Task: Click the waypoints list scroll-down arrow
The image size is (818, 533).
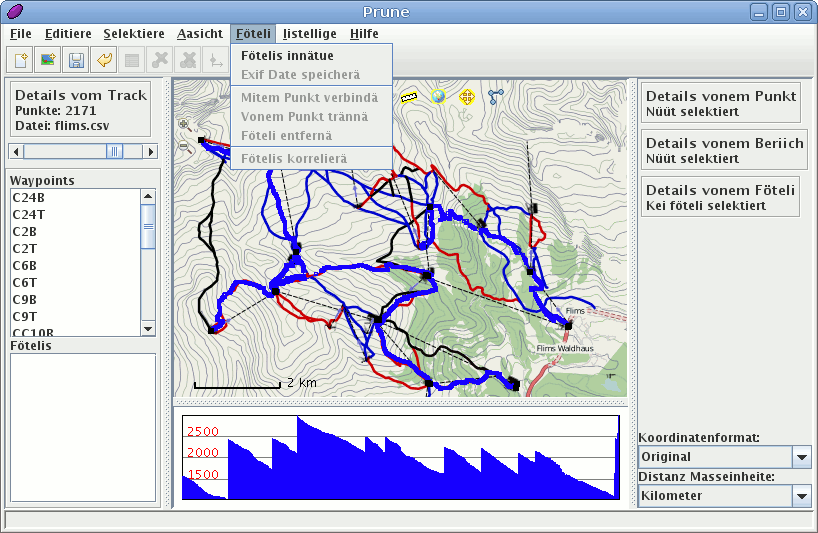Action: coord(148,329)
